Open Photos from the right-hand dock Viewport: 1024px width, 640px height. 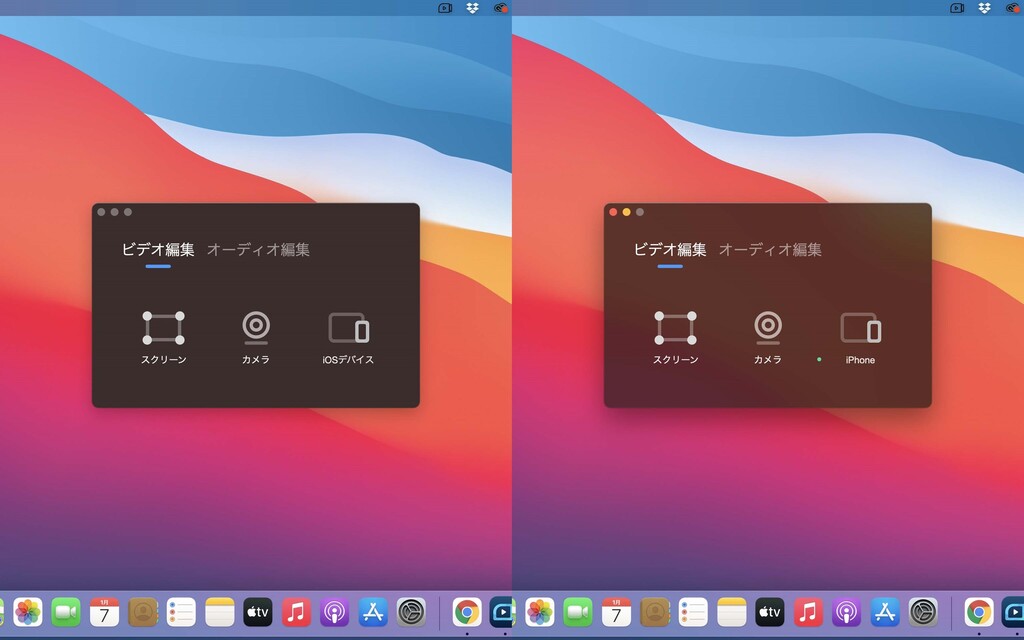pos(540,613)
